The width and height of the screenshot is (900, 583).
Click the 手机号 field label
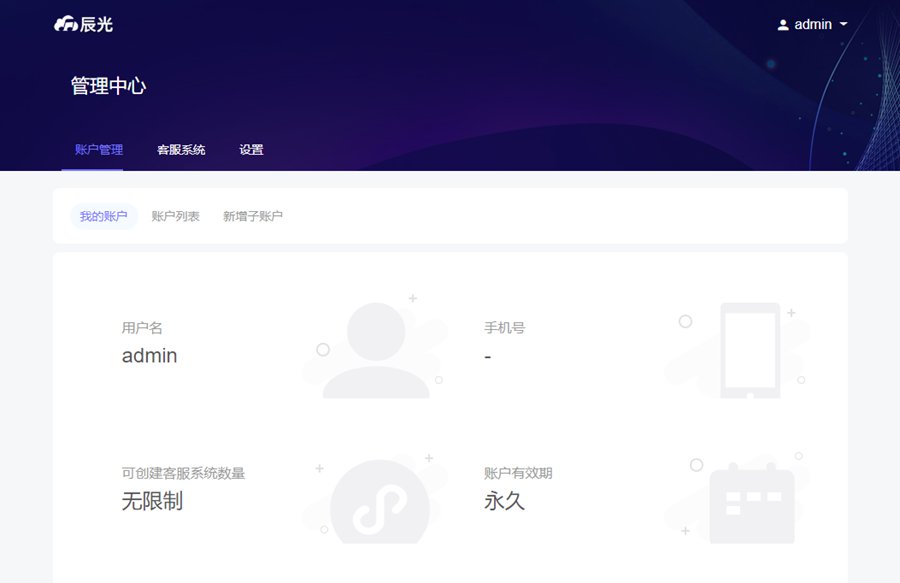(x=504, y=327)
